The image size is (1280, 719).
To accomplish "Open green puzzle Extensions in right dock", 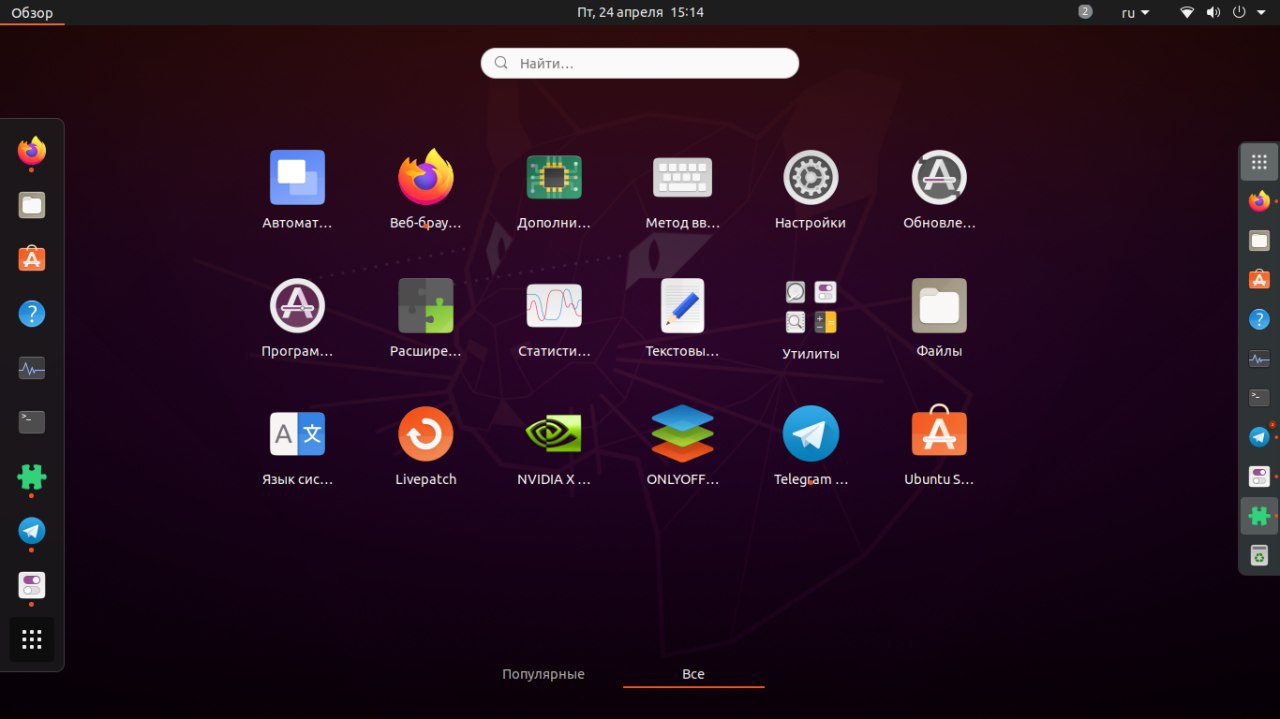I will 1259,515.
